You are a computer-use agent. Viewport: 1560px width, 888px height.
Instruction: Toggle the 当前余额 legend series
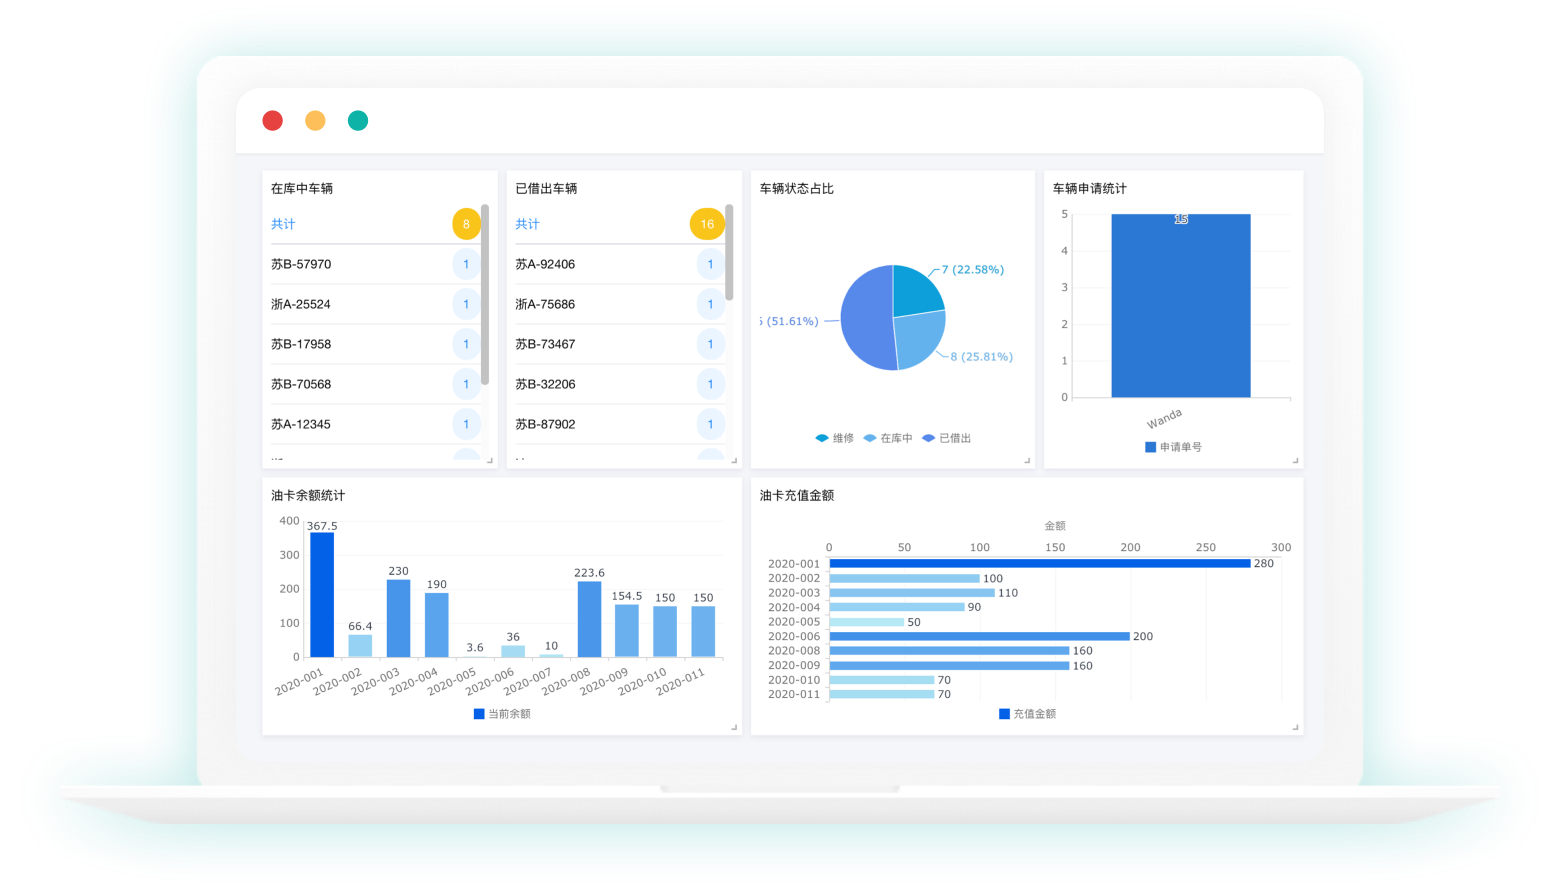click(x=502, y=714)
